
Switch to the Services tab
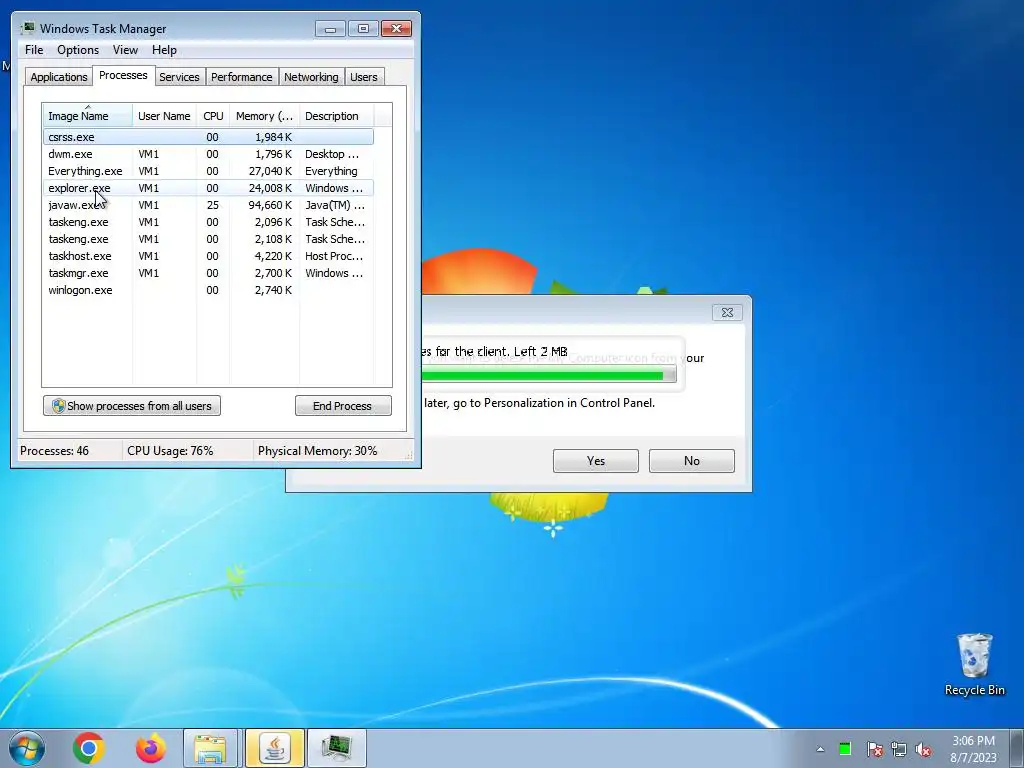[179, 77]
